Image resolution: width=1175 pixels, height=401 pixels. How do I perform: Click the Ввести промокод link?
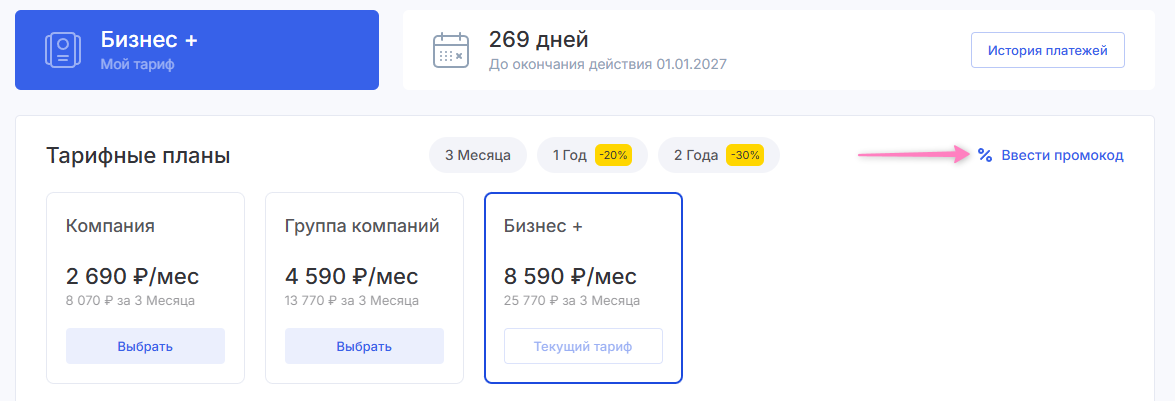pos(1062,155)
